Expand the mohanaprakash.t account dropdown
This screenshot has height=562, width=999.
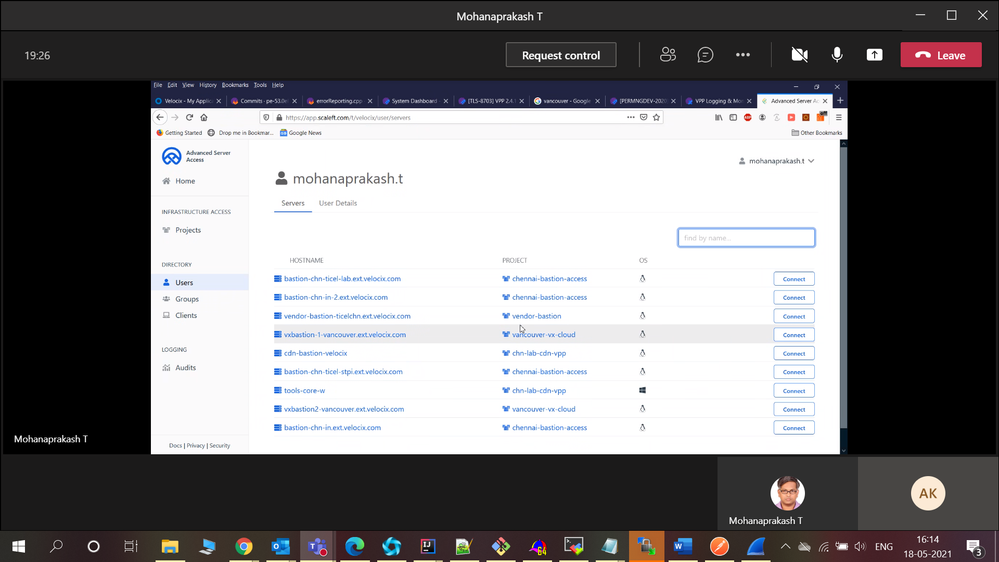(x=776, y=161)
